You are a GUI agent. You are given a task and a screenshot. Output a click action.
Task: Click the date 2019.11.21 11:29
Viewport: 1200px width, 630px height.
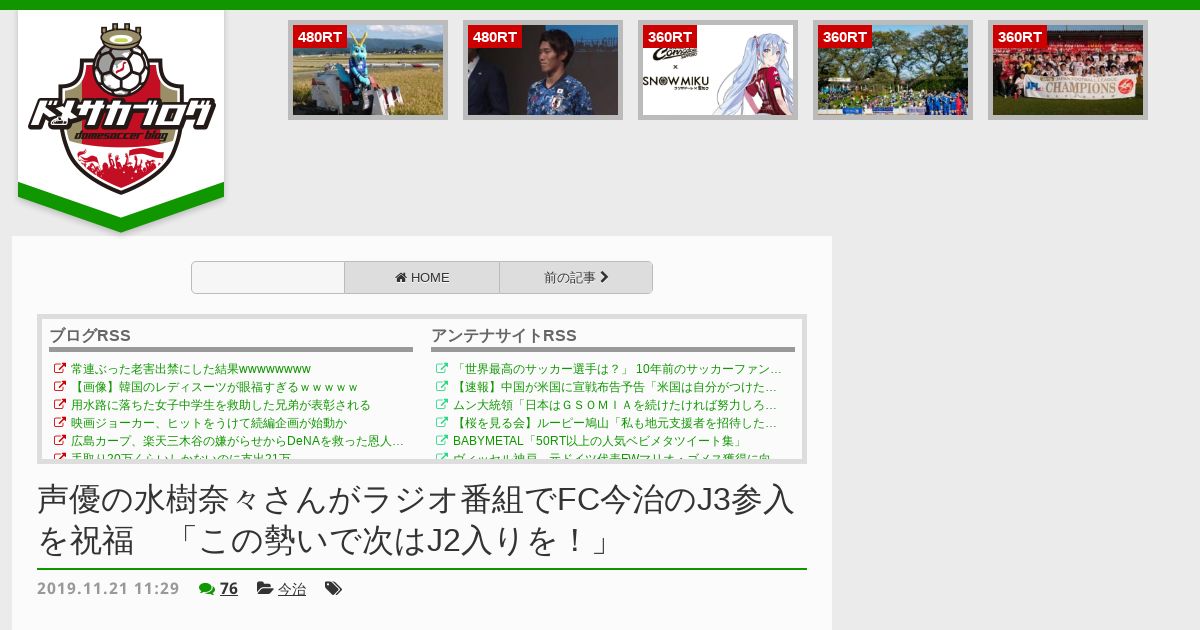click(x=108, y=589)
